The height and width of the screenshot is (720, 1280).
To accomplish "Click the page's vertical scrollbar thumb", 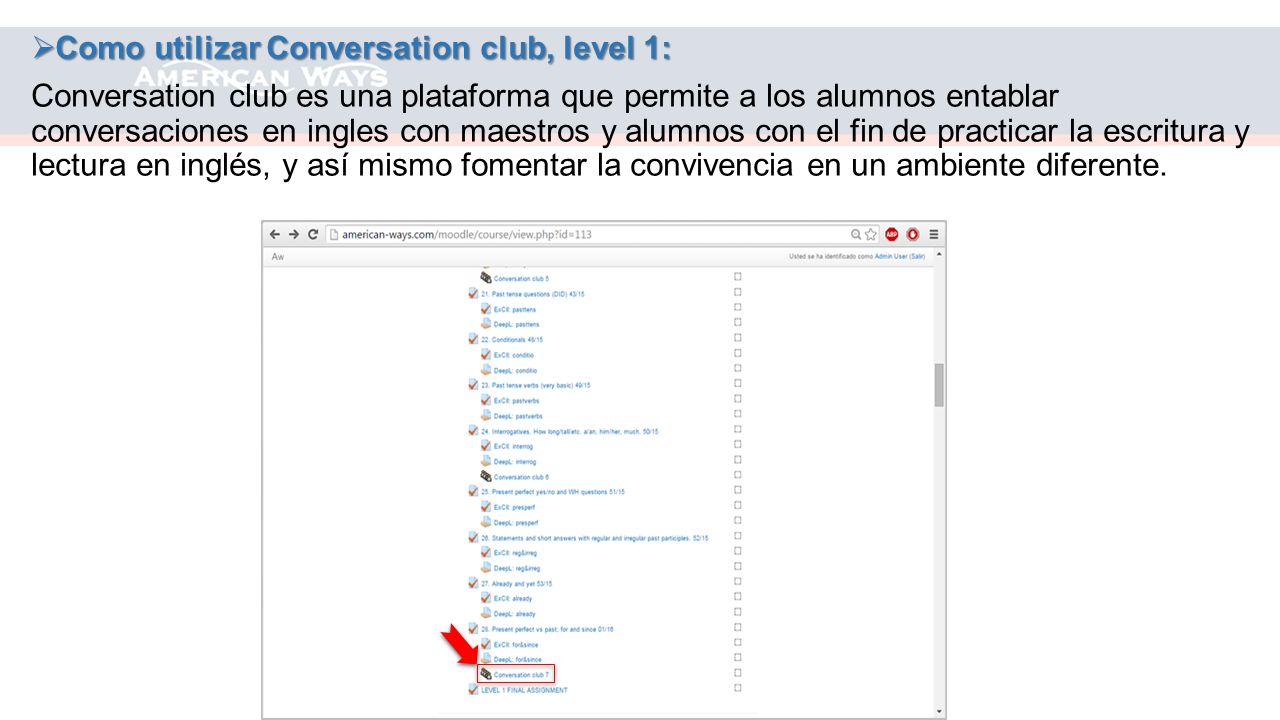I will (x=939, y=385).
